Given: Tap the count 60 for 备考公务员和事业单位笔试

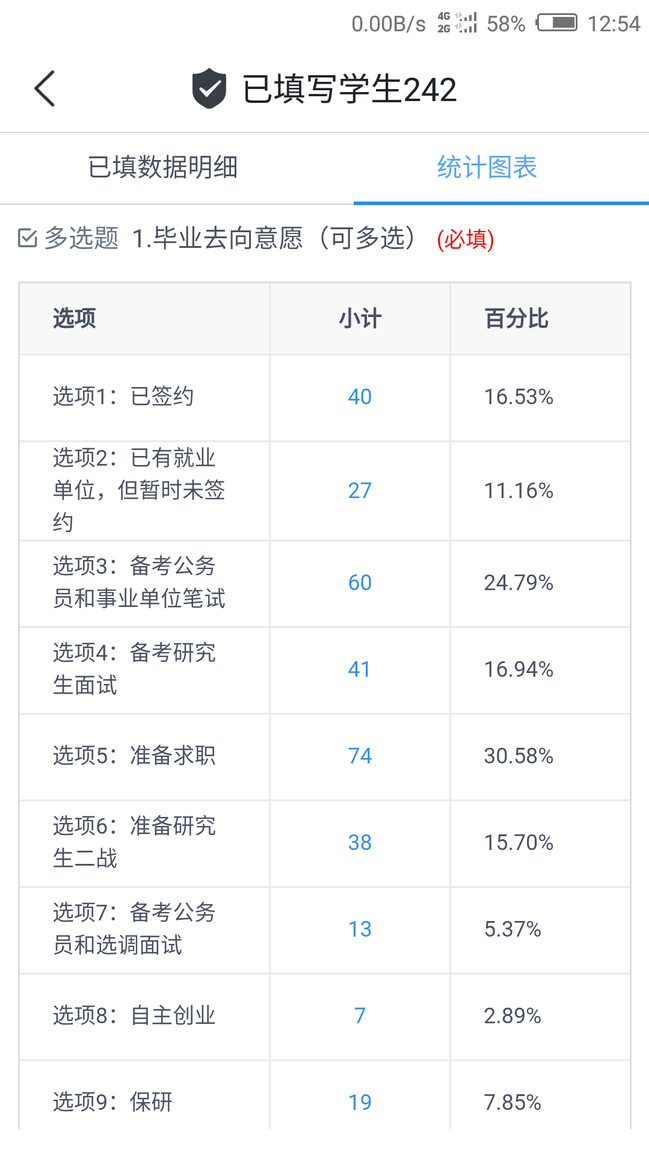Looking at the screenshot, I should pyautogui.click(x=360, y=583).
